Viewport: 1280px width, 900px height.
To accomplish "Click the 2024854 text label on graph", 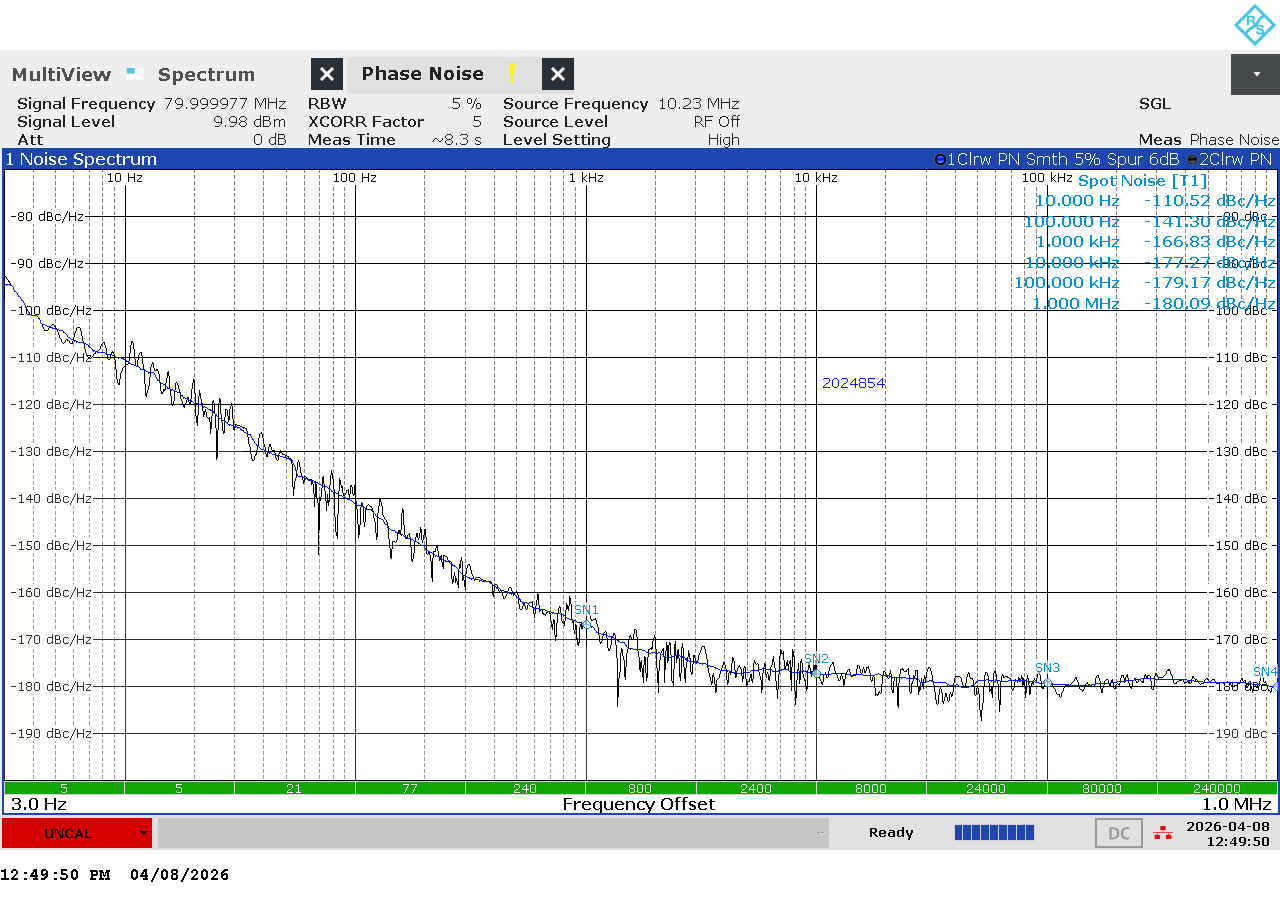I will click(x=853, y=383).
